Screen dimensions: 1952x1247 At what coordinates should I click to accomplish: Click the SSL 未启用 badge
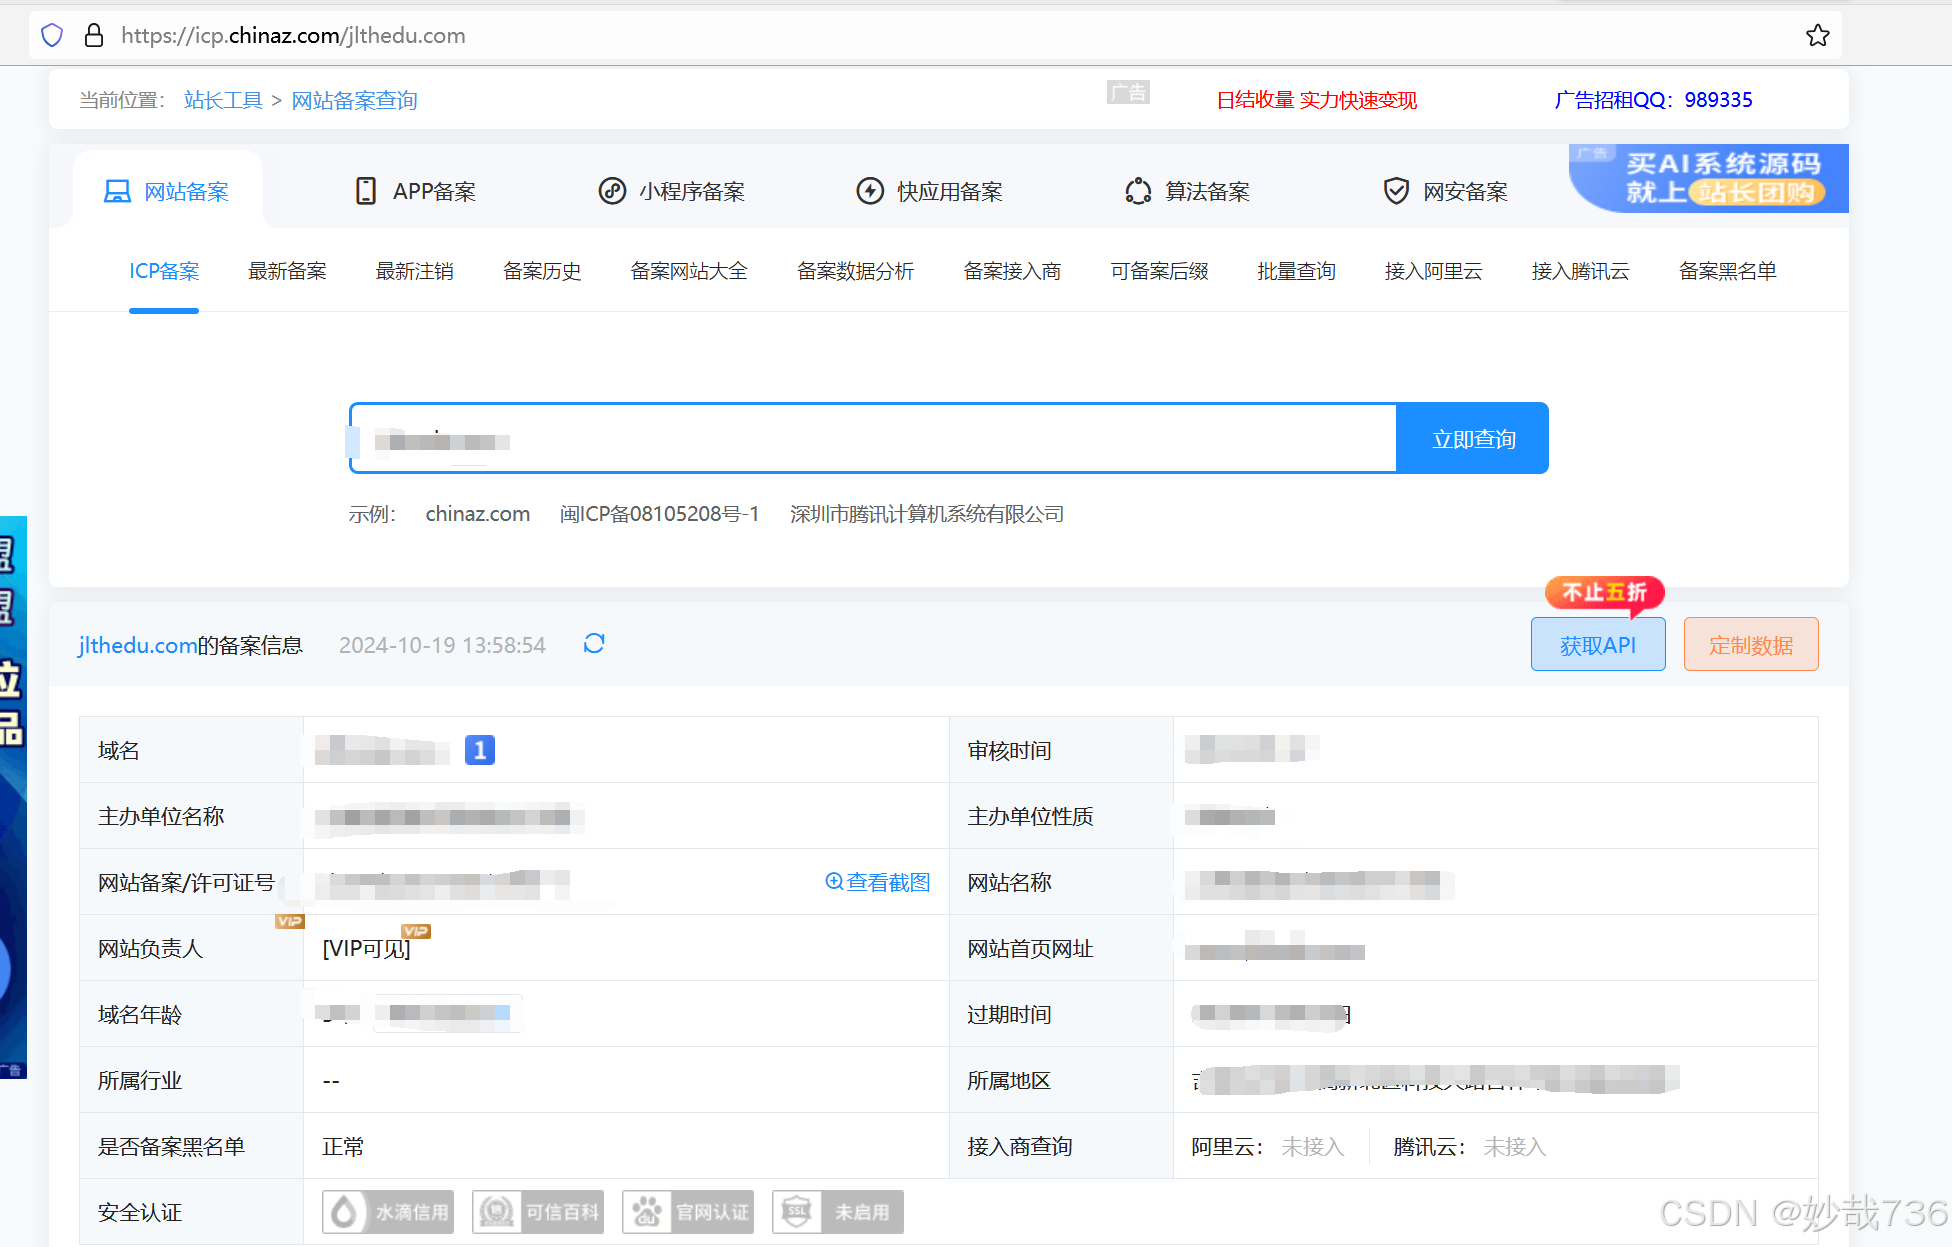click(x=838, y=1212)
